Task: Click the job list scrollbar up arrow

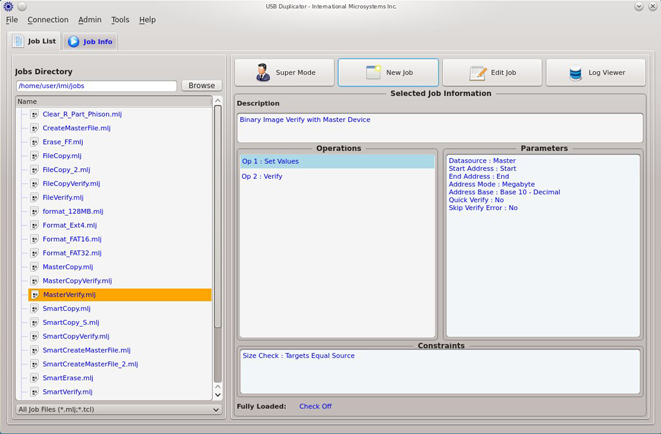Action: click(218, 101)
